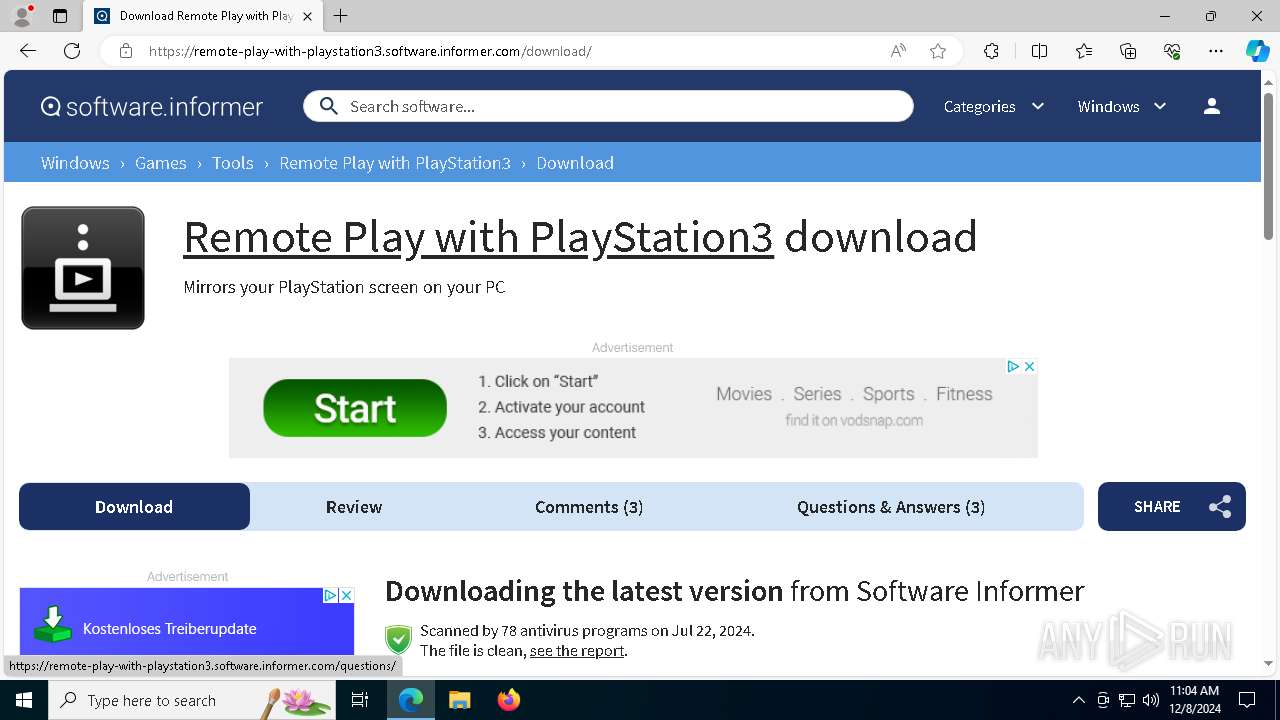Click the green Start ad button
Screen dimensions: 1280x720
tap(355, 408)
